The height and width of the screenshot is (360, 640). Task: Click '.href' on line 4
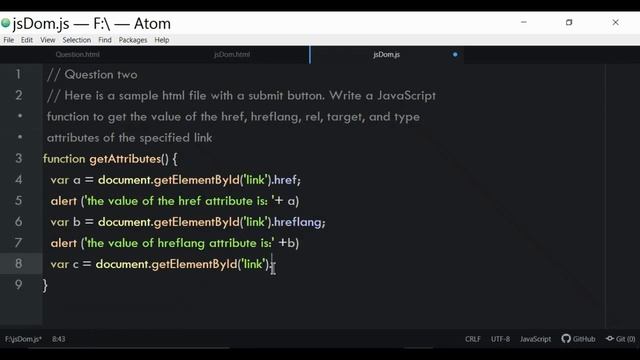coord(284,180)
